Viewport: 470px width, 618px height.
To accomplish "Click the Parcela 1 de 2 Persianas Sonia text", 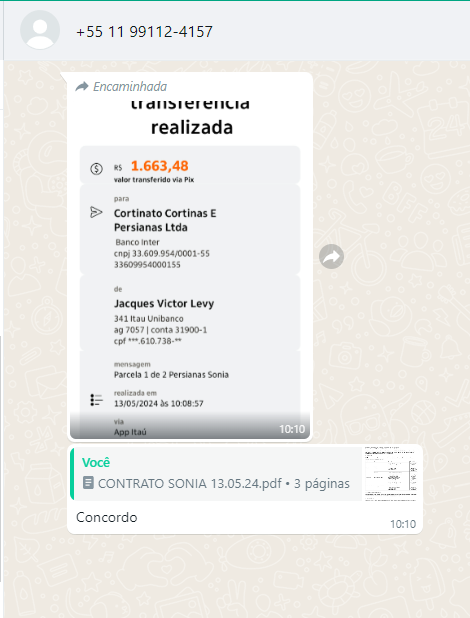I will pyautogui.click(x=171, y=374).
